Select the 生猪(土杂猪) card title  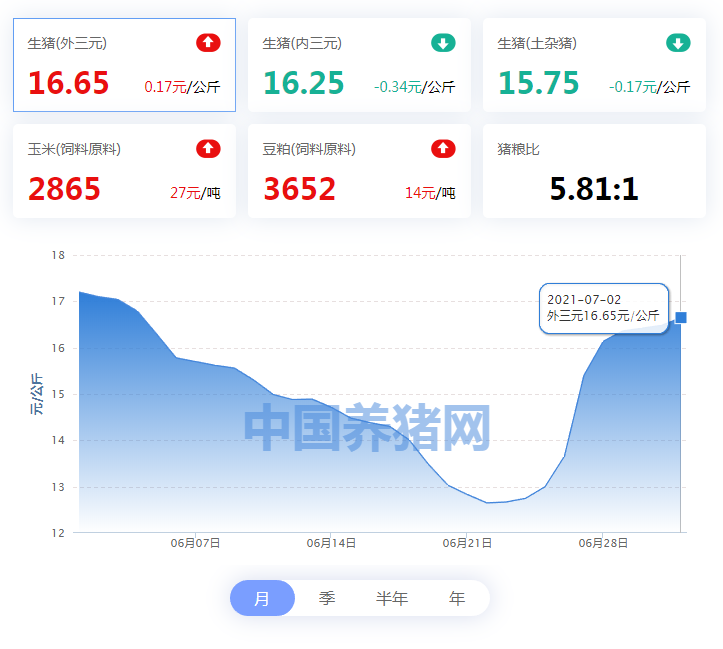pos(537,43)
